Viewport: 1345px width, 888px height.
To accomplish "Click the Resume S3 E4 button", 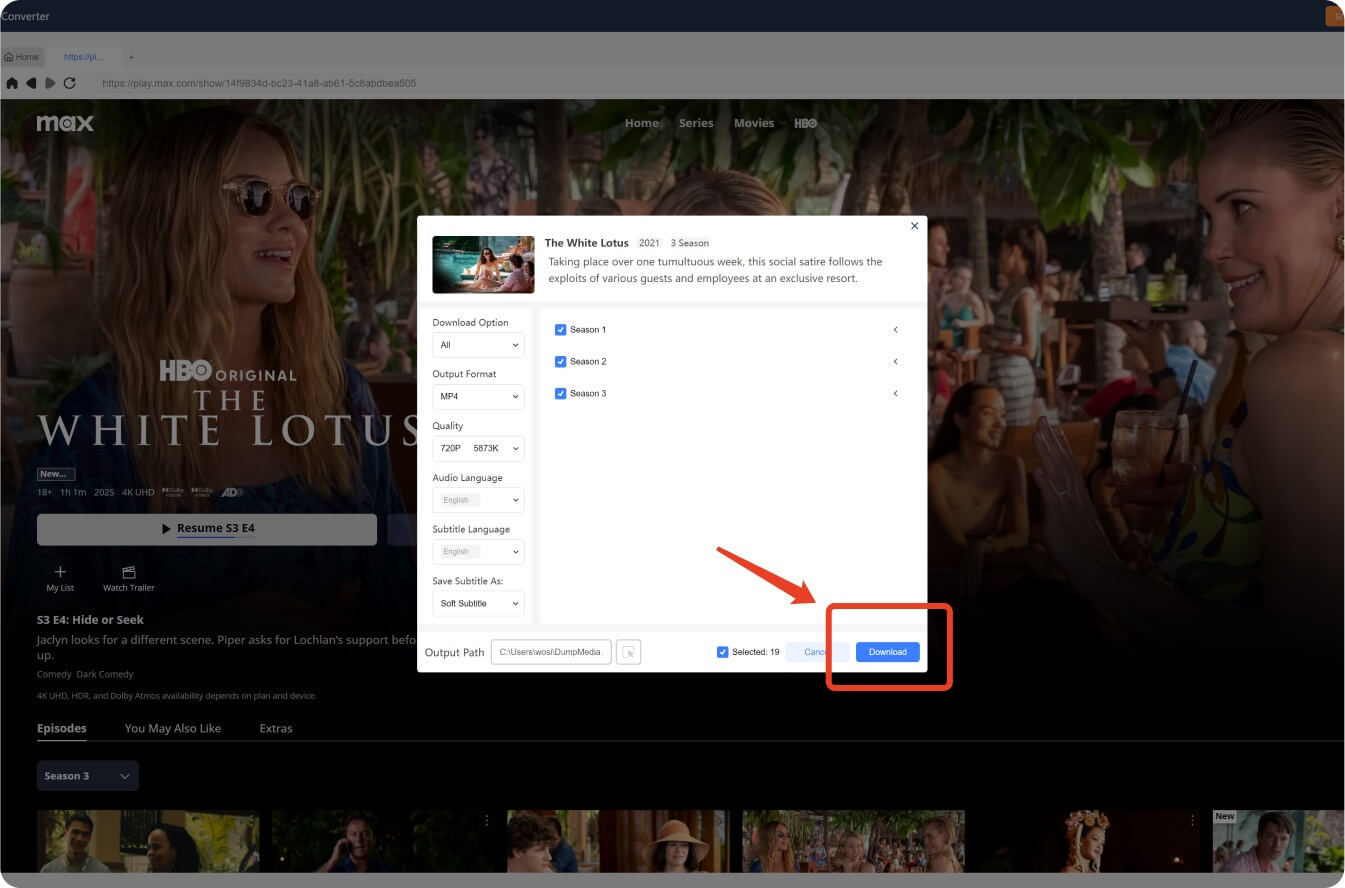I will pos(207,529).
